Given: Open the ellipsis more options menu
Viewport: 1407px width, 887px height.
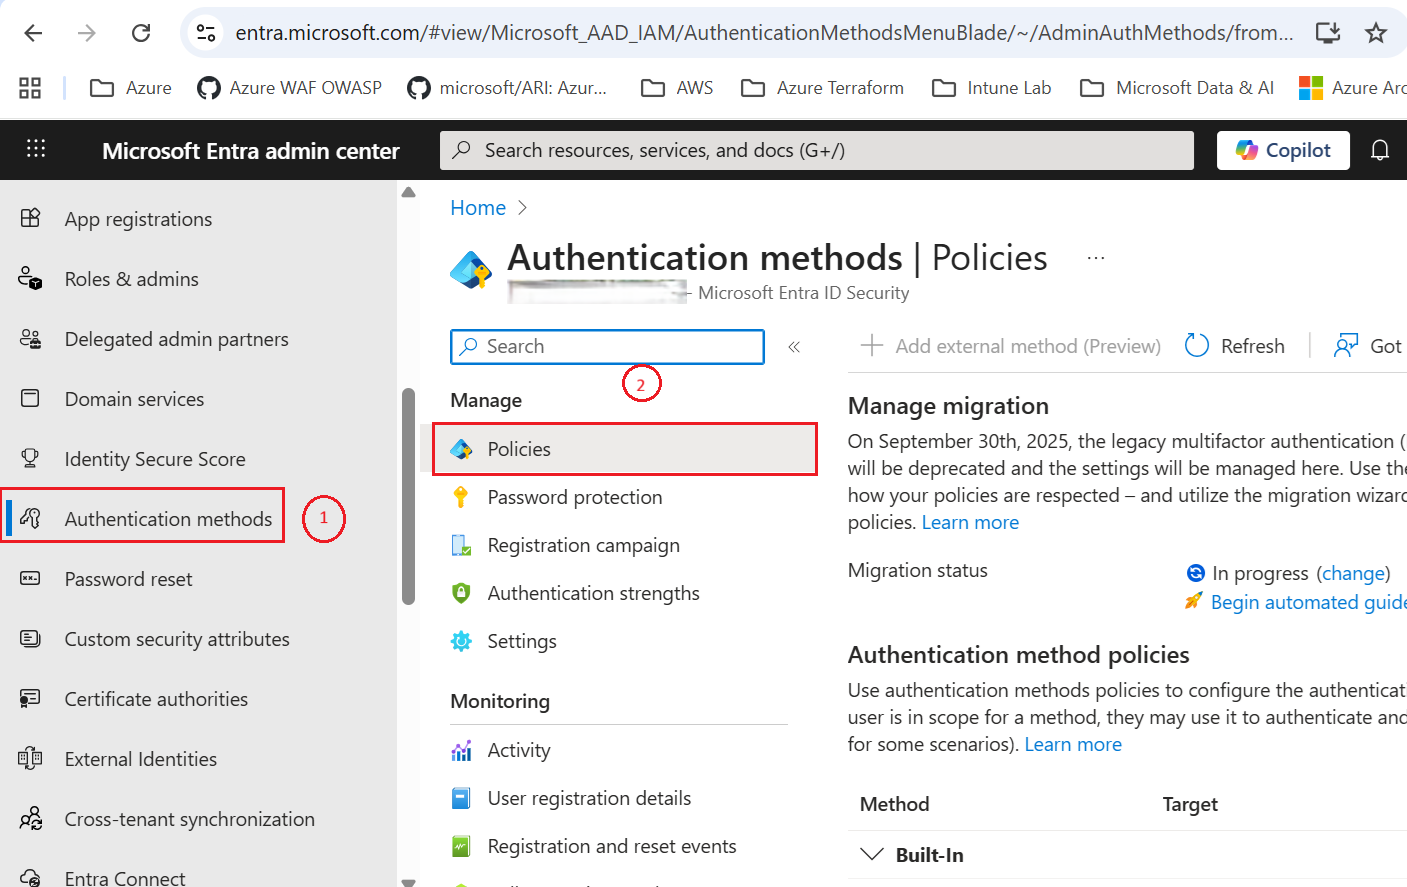Looking at the screenshot, I should [1096, 258].
